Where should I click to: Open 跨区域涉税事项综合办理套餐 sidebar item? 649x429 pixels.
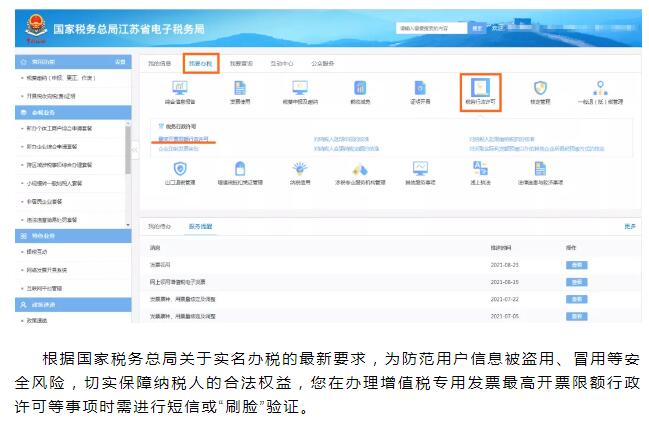59,165
